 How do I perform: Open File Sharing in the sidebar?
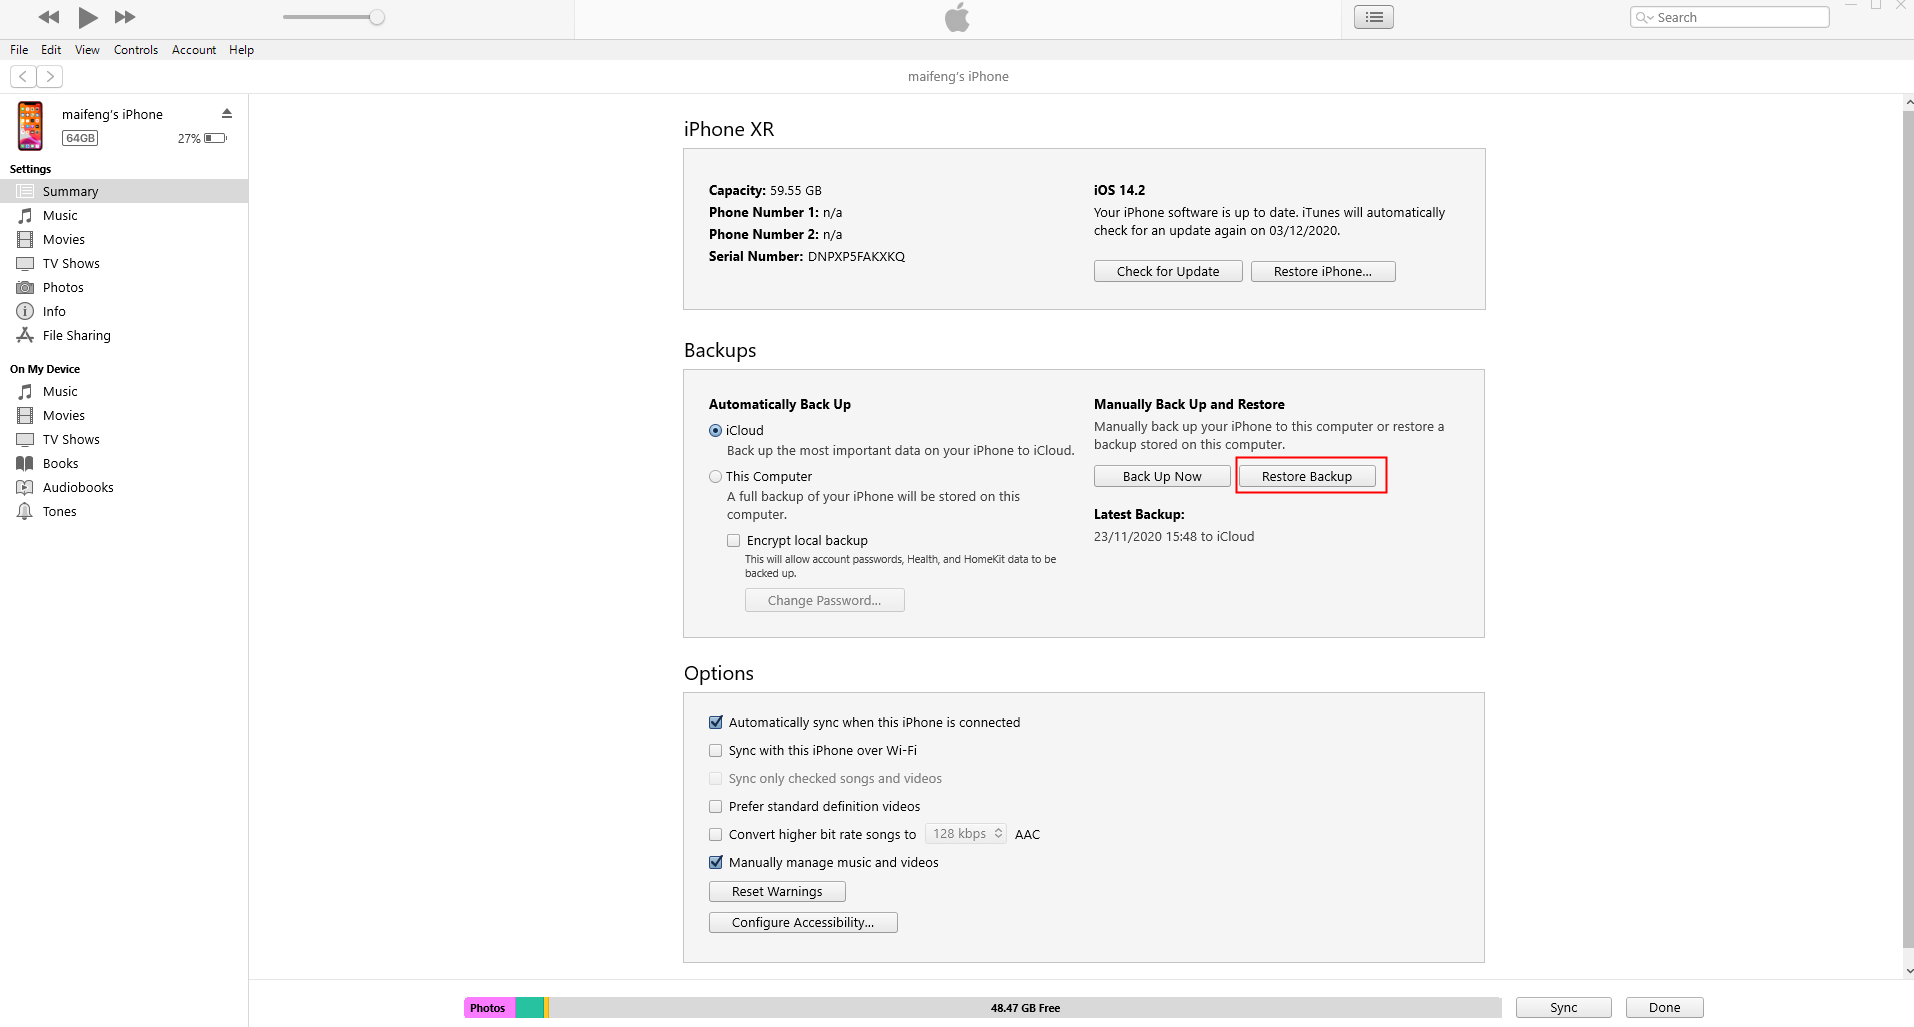(76, 336)
